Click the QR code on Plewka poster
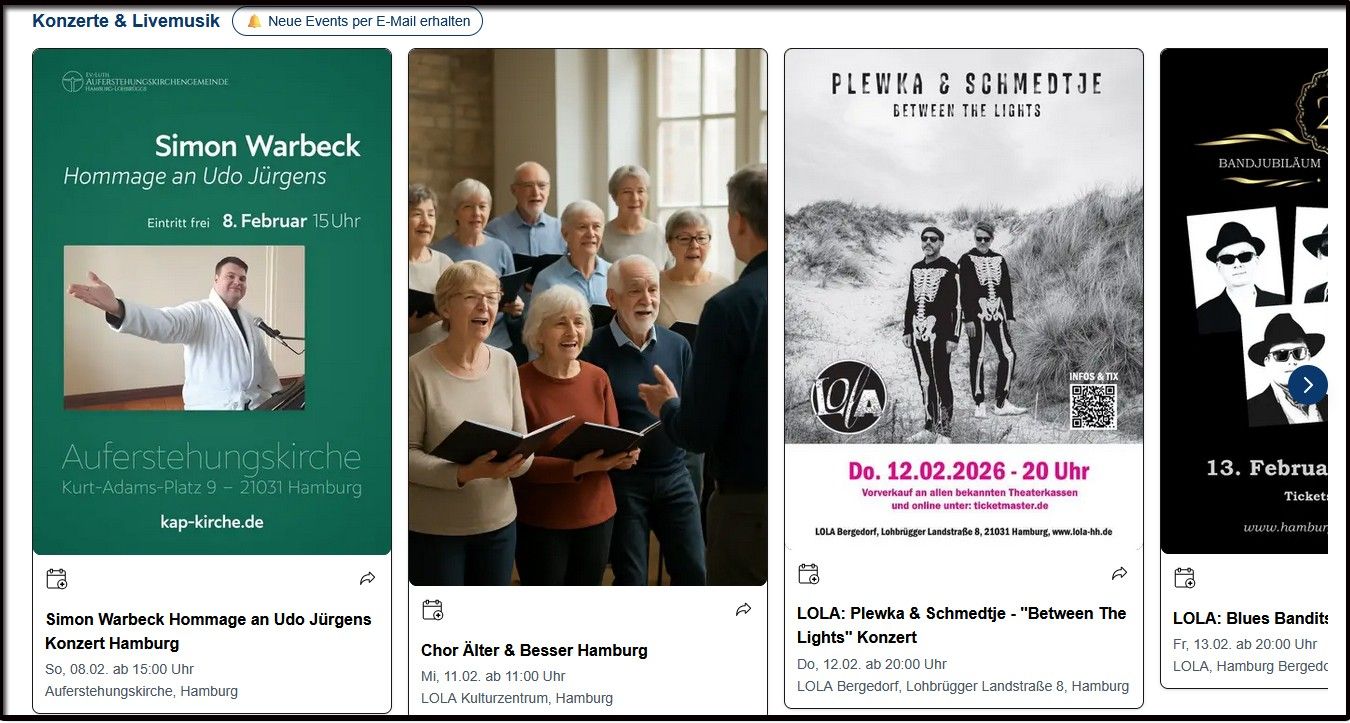 [x=1093, y=406]
